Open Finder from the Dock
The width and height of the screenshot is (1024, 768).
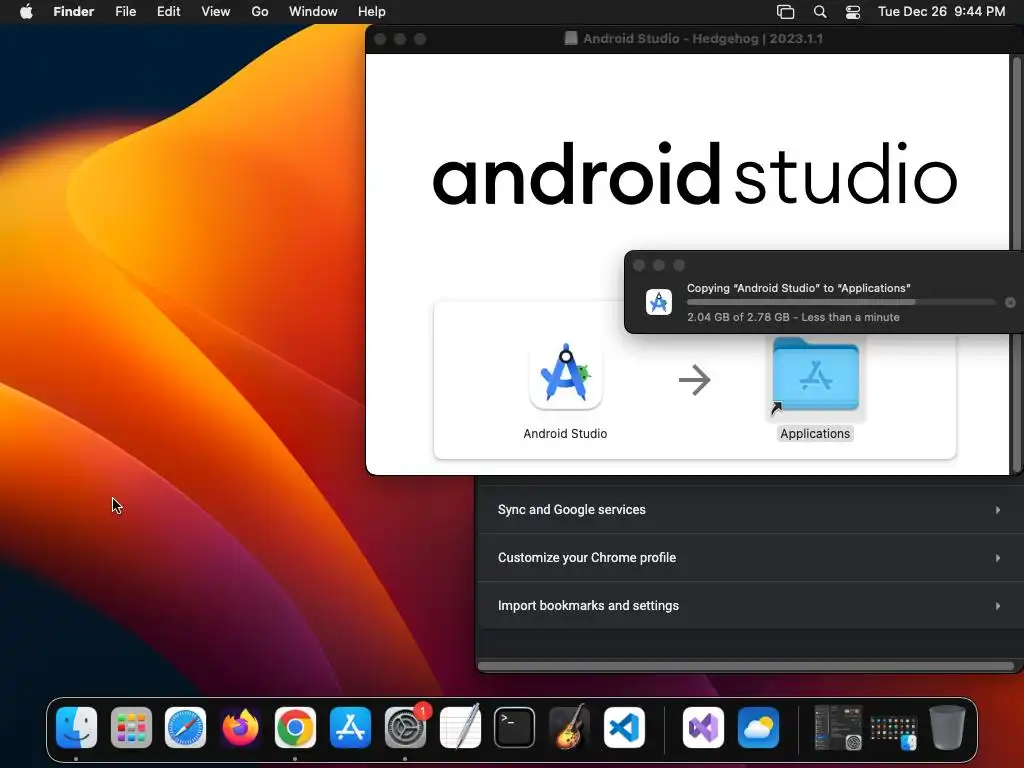click(x=76, y=728)
